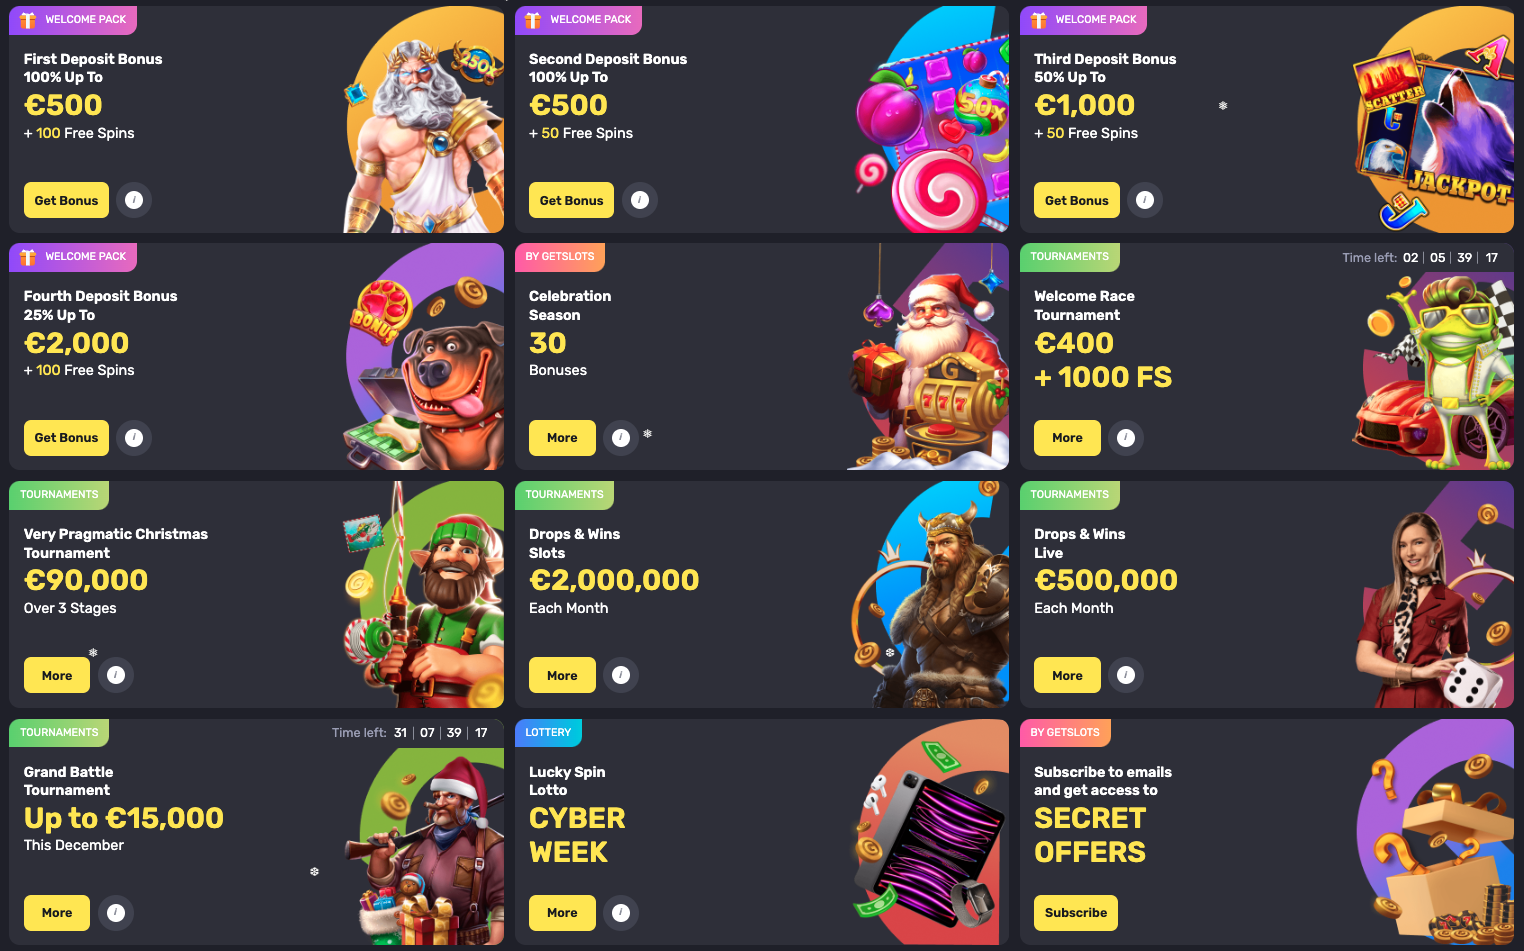Viewport: 1524px width, 951px height.
Task: Click info icon on Second Deposit Bonus
Action: pyautogui.click(x=640, y=200)
